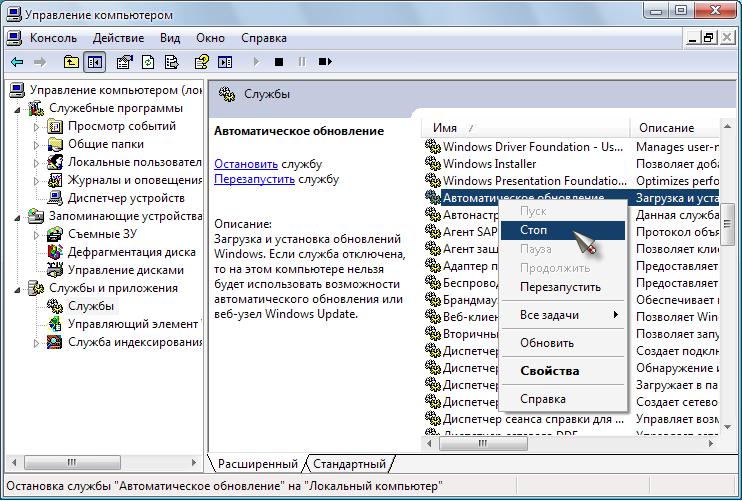Click the Остановить службу link

pos(246,164)
